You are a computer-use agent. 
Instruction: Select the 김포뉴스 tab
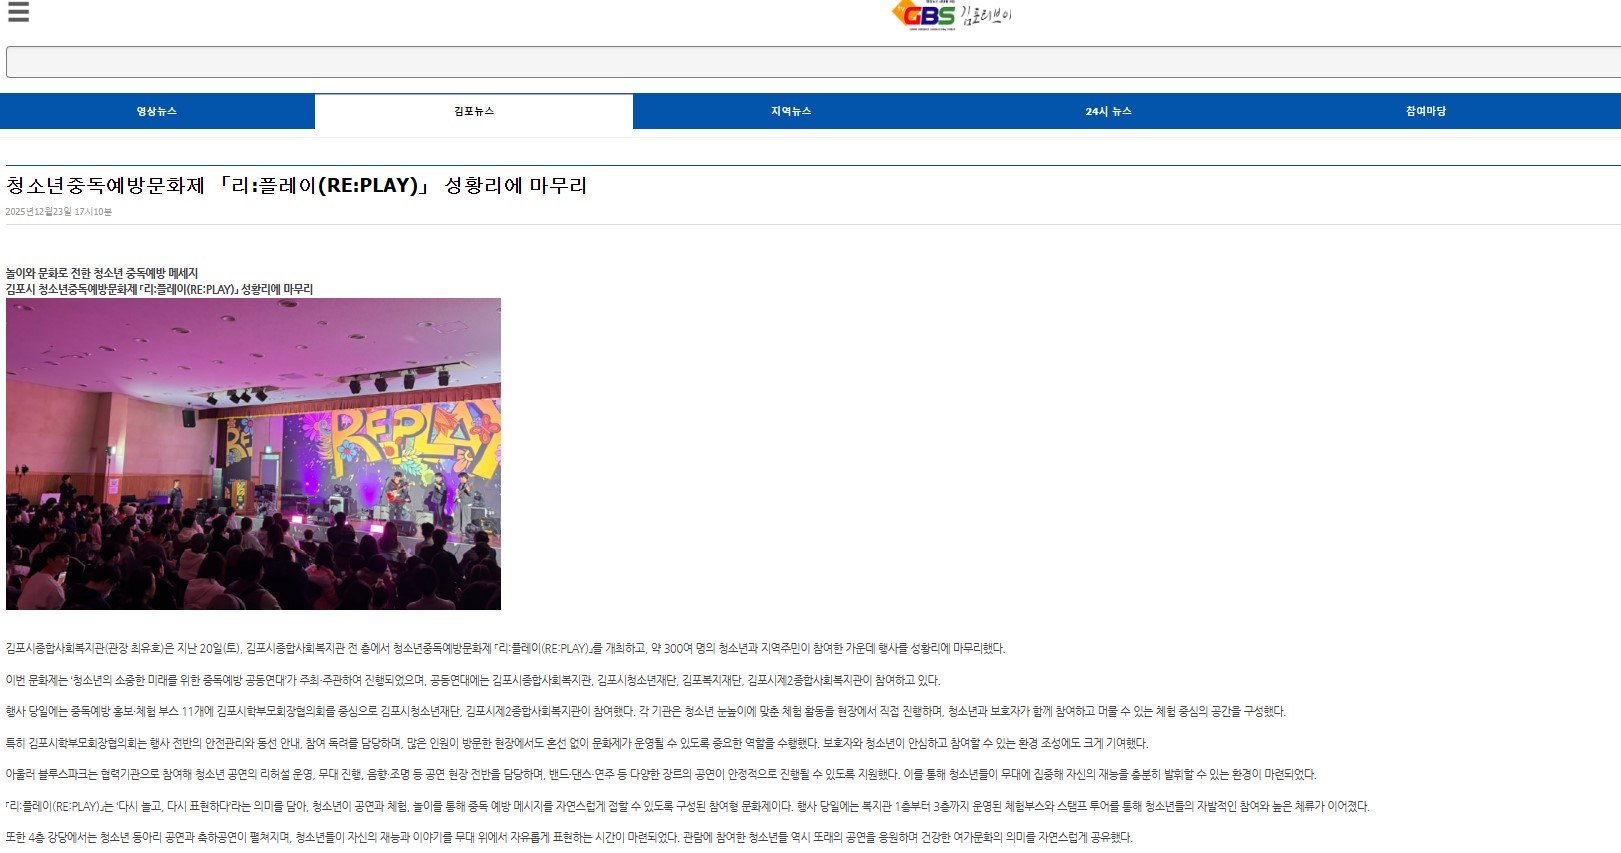coord(474,111)
